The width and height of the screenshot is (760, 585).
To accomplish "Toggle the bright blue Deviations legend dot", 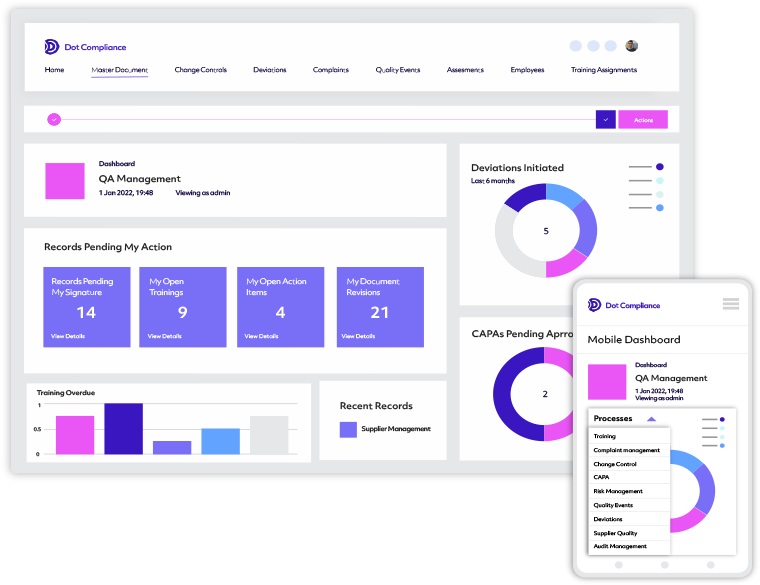I will (x=660, y=207).
